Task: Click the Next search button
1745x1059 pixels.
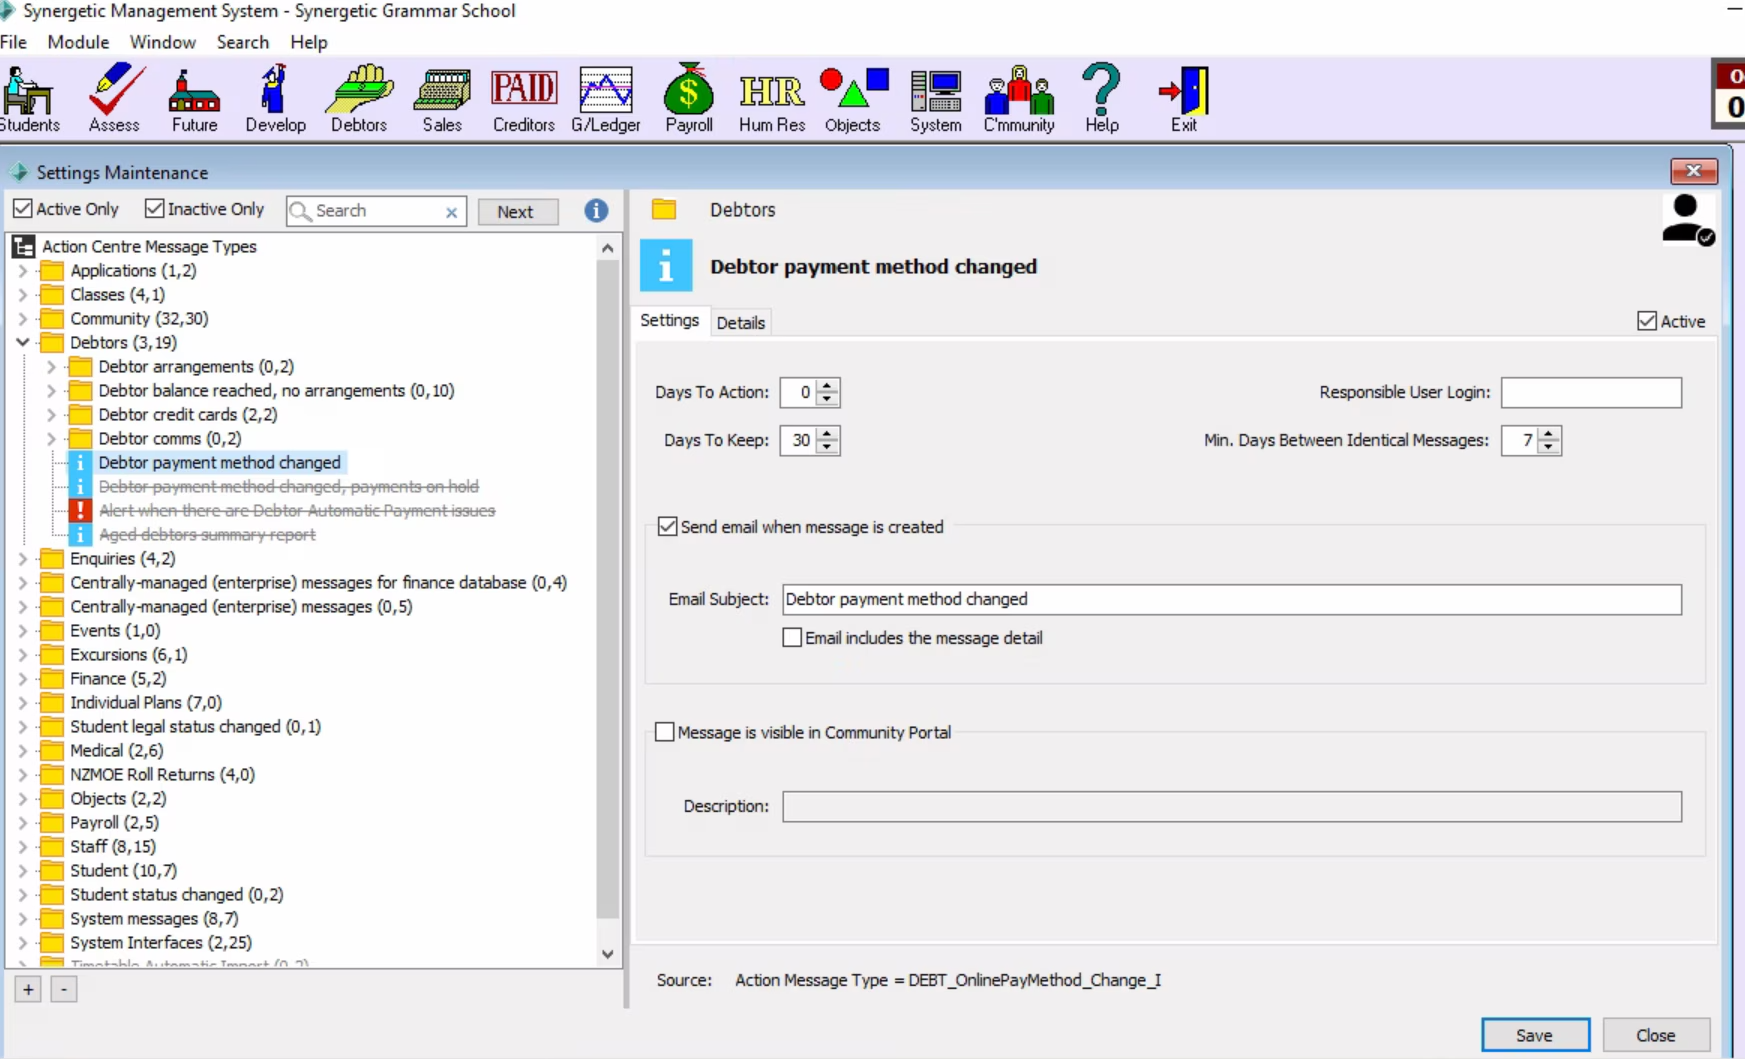Action: pos(516,211)
